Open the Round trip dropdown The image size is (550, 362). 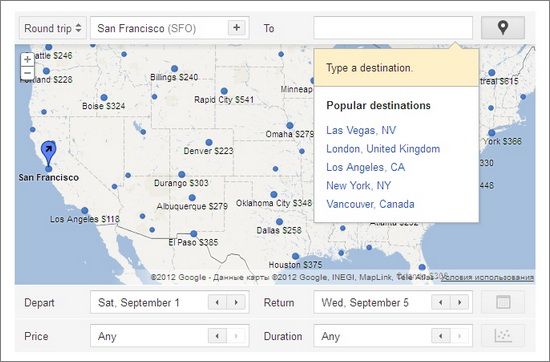click(x=53, y=28)
